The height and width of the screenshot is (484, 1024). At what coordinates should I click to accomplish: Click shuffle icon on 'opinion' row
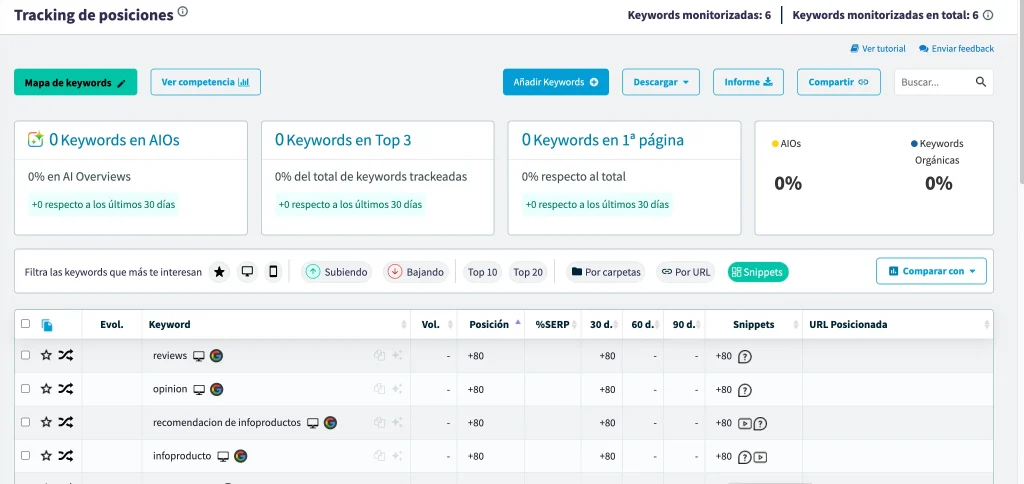65,389
